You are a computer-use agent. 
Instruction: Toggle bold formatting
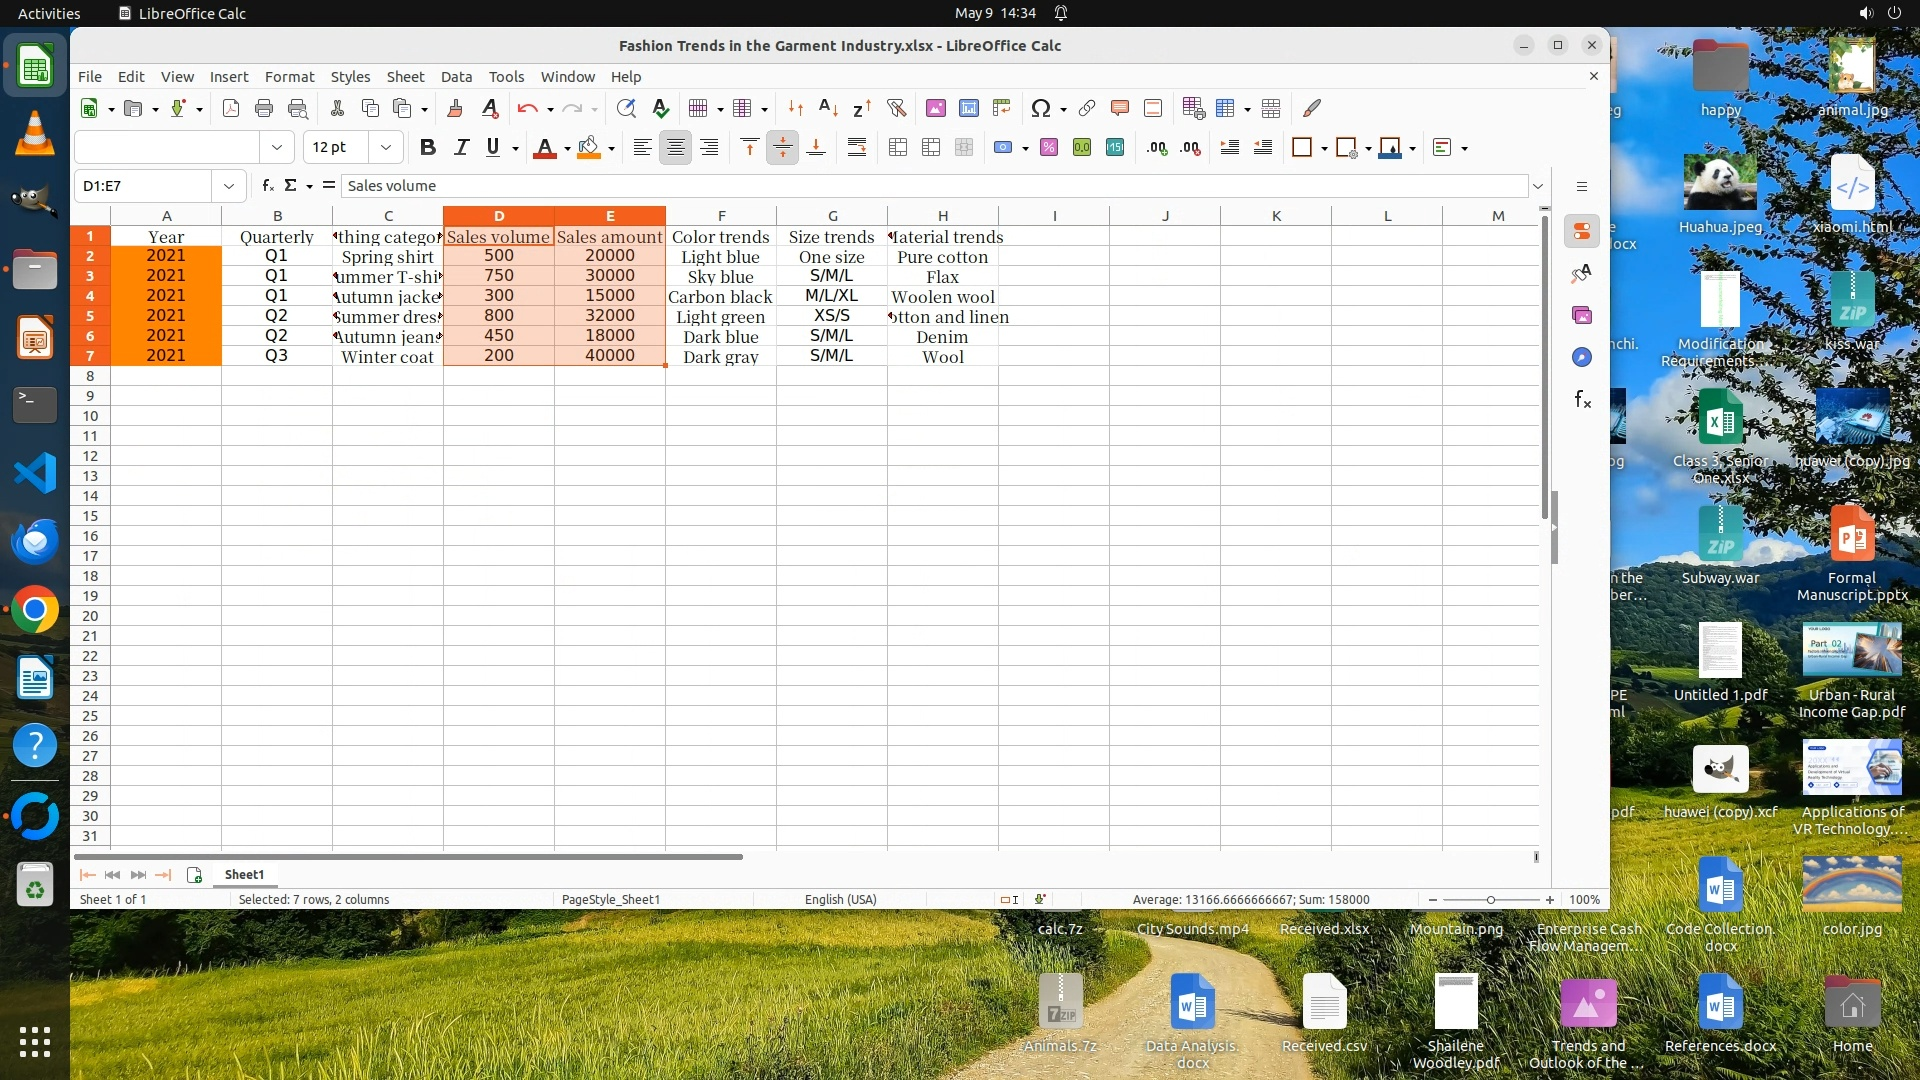(x=428, y=148)
